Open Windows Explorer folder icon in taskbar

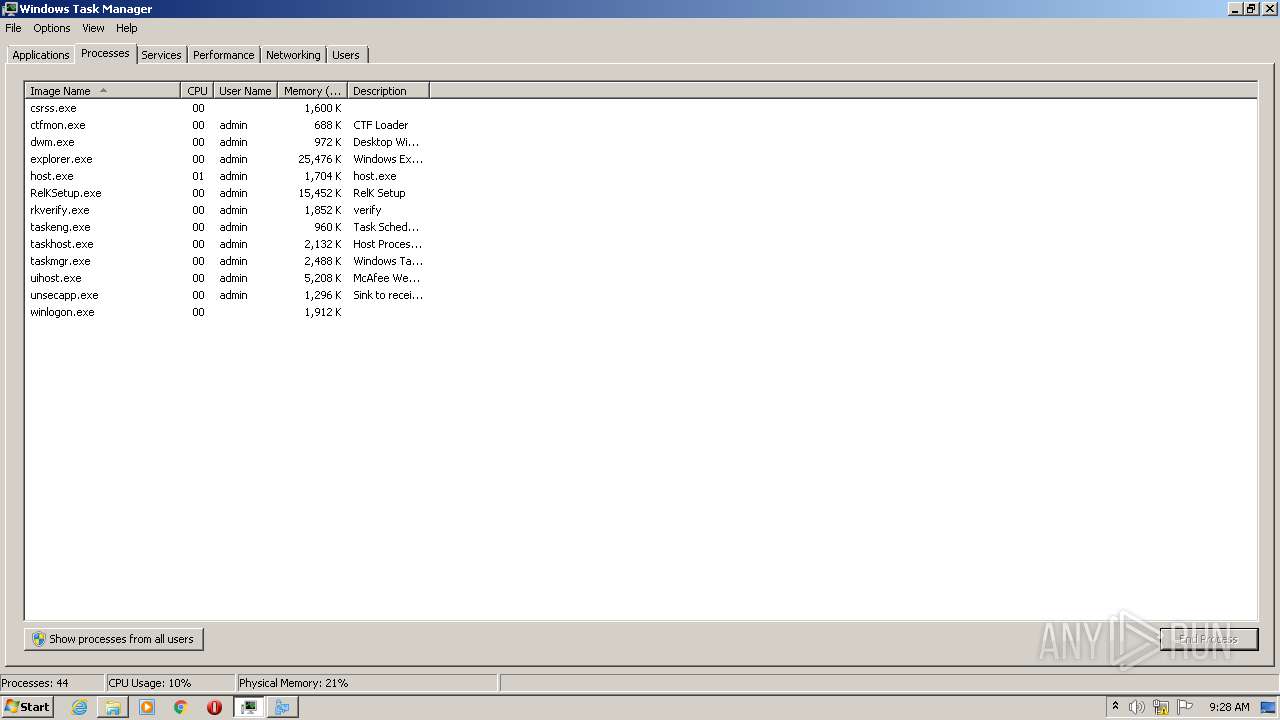(113, 707)
